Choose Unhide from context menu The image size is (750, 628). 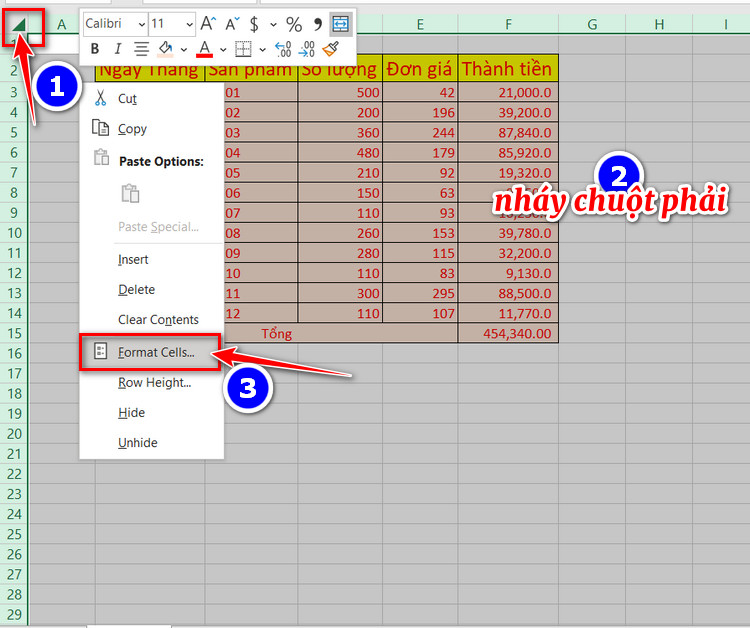coord(152,442)
